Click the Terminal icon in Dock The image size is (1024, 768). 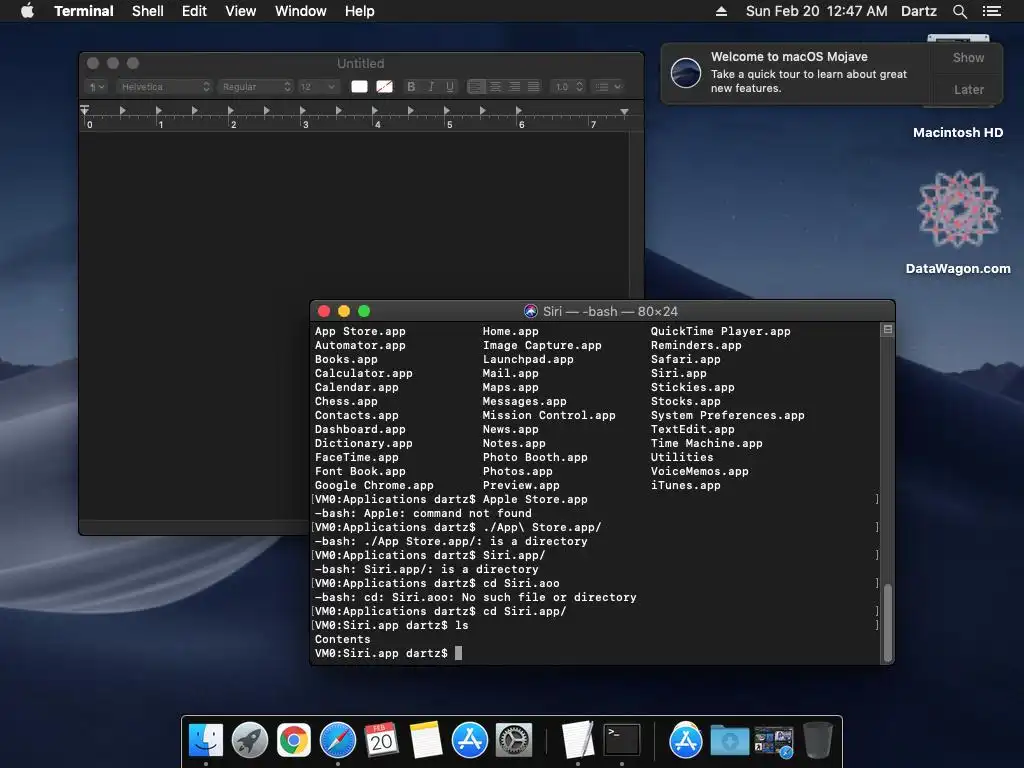pos(622,740)
